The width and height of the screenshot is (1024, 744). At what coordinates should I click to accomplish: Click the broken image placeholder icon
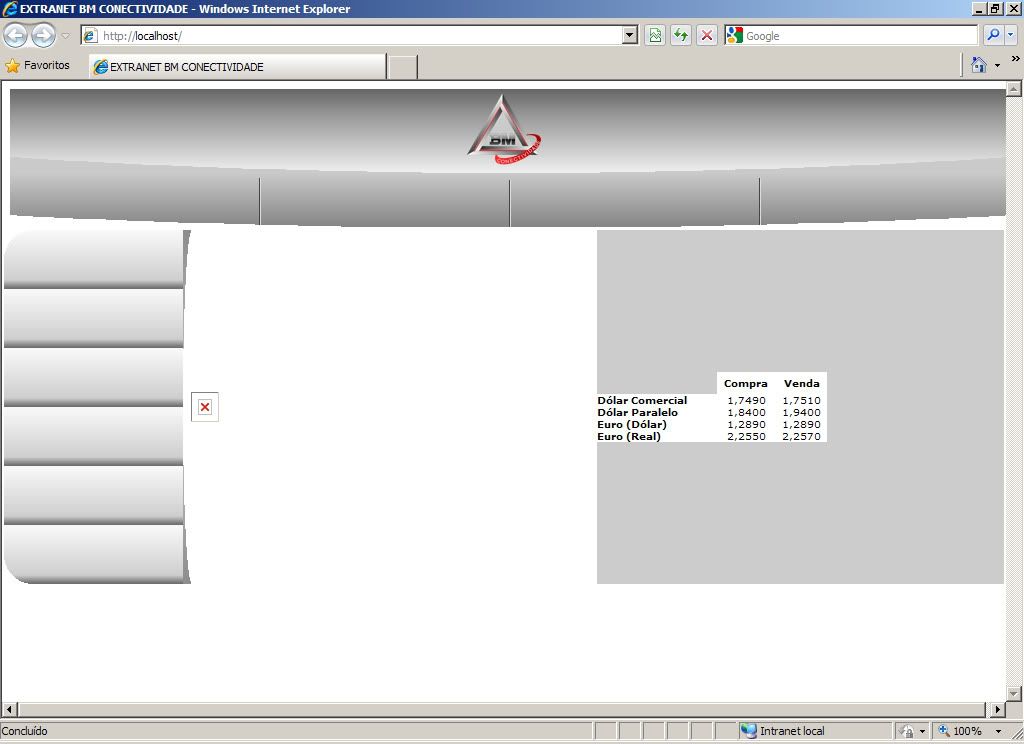(x=205, y=407)
